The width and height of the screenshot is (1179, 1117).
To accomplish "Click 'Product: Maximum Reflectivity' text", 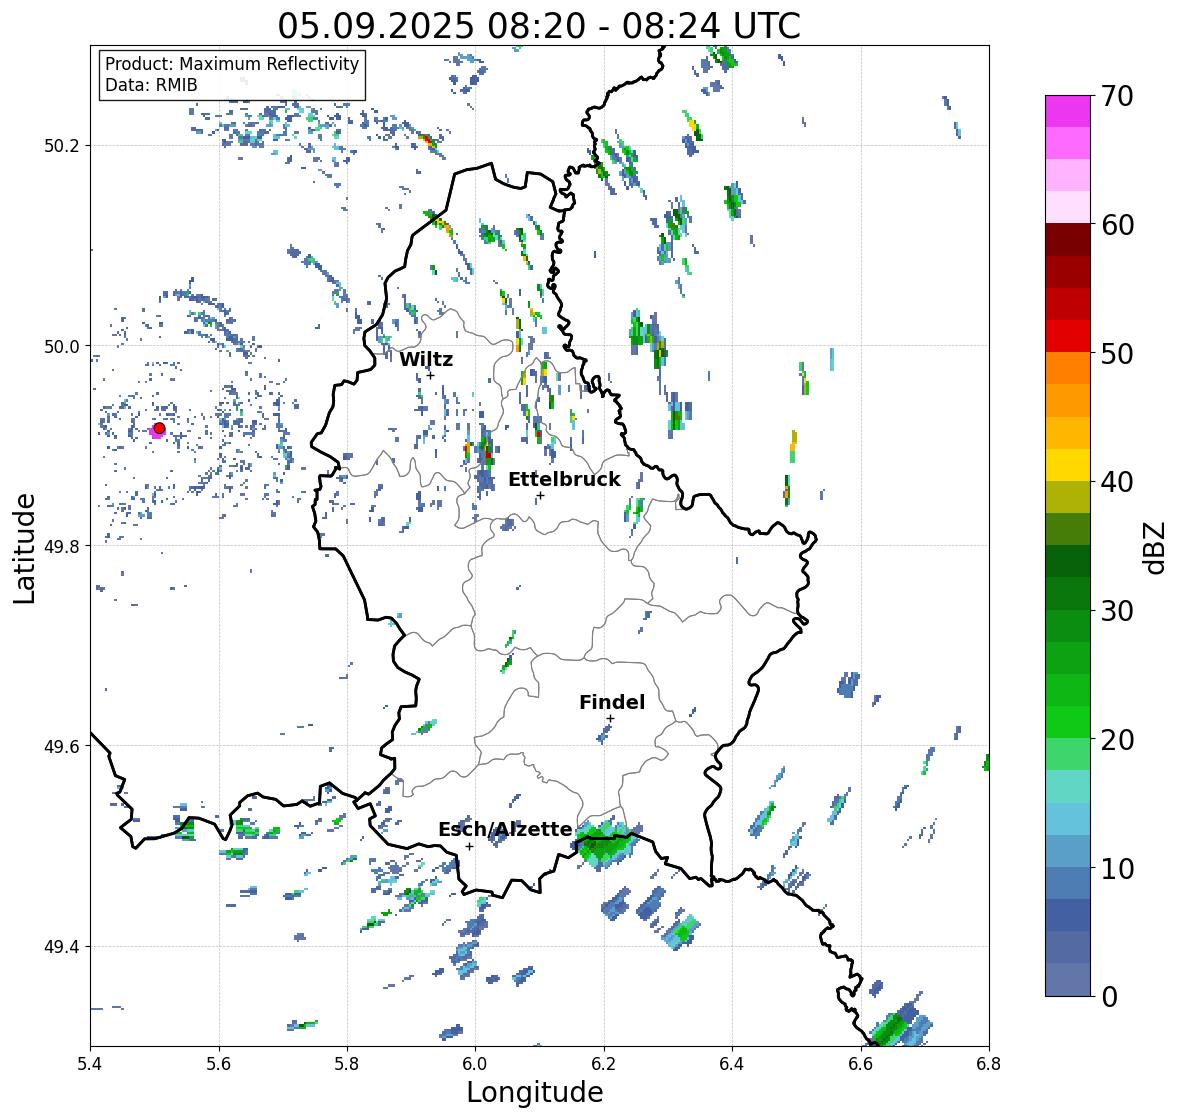I will (232, 64).
